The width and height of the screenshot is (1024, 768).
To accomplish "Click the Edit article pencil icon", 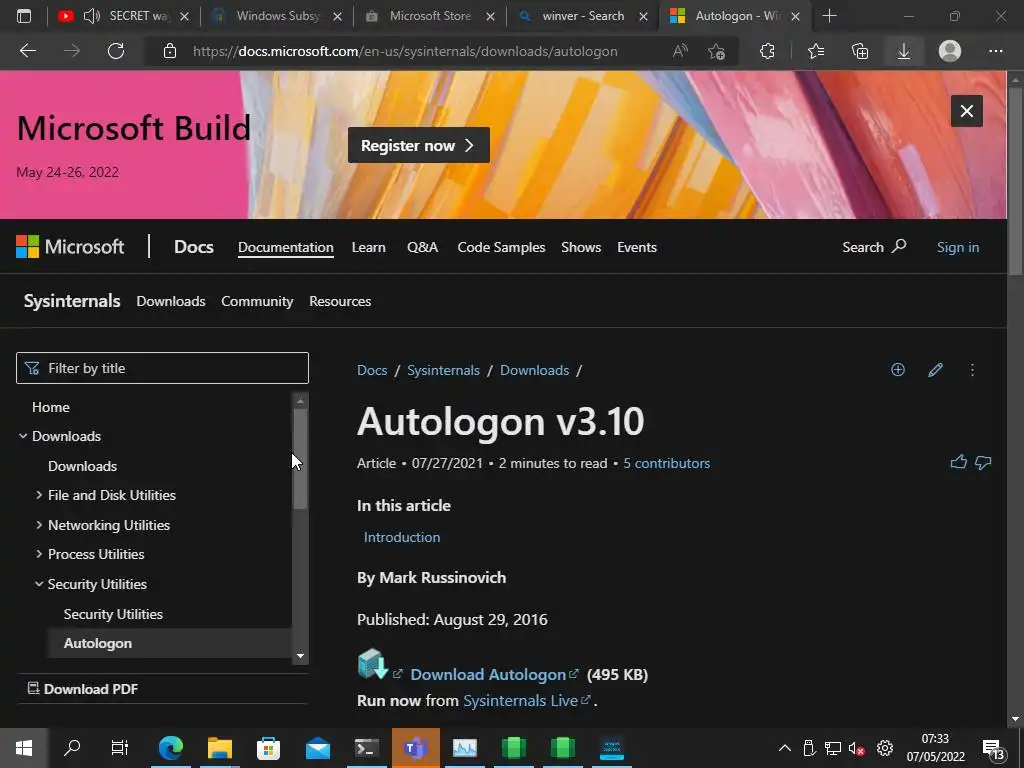I will [935, 370].
